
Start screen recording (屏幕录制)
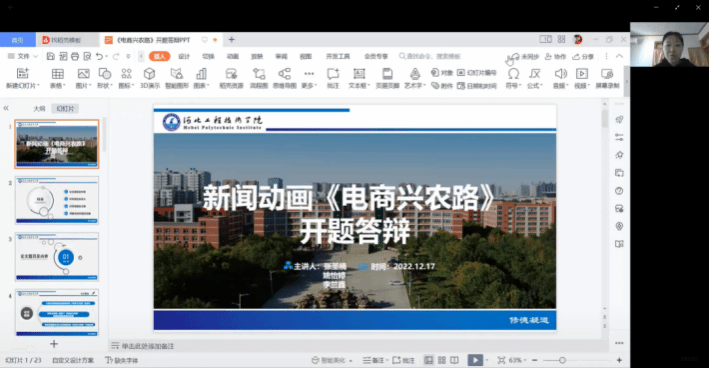pos(607,78)
